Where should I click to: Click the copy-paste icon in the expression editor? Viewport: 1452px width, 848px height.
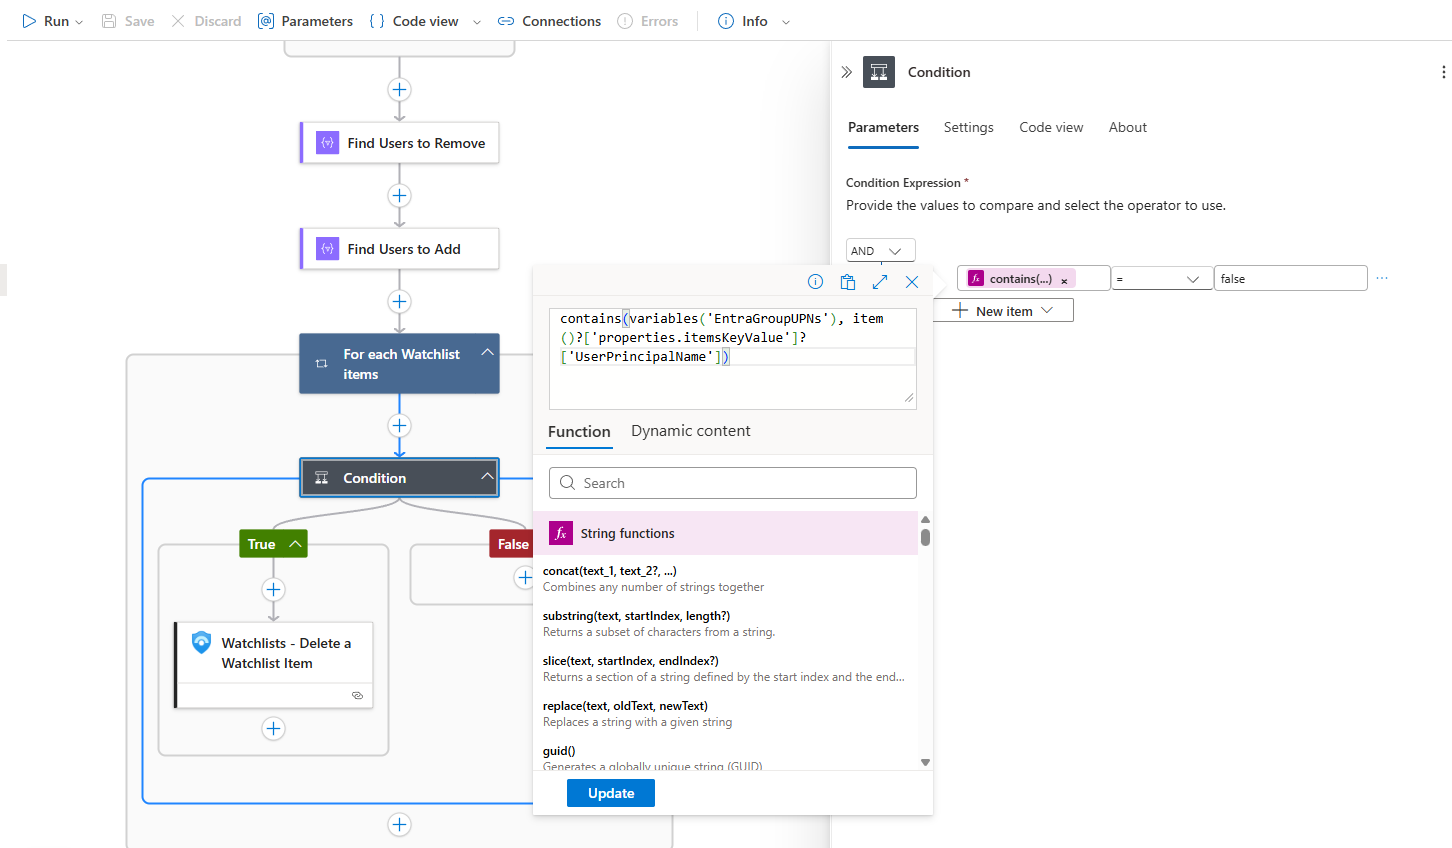[x=847, y=282]
